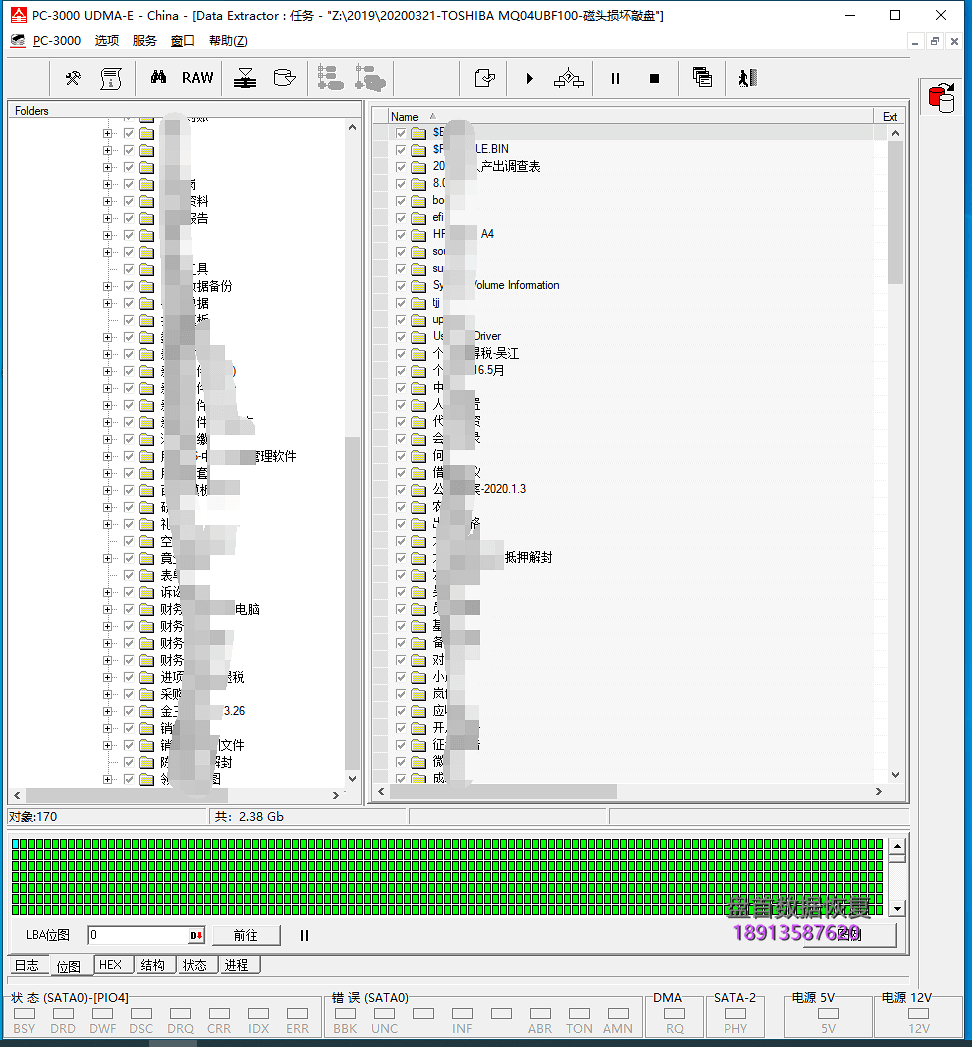Open the 选项 menu
The image size is (972, 1047).
coord(107,41)
